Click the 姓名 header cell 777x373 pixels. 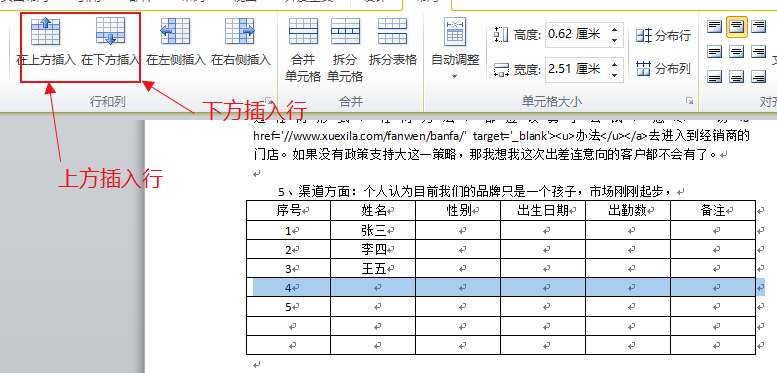pyautogui.click(x=373, y=211)
